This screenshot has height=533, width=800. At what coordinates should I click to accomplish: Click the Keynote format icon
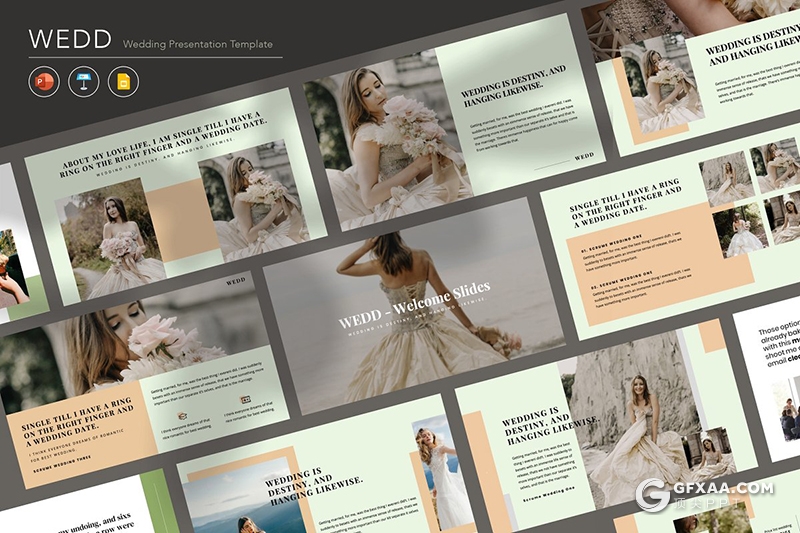pos(84,82)
